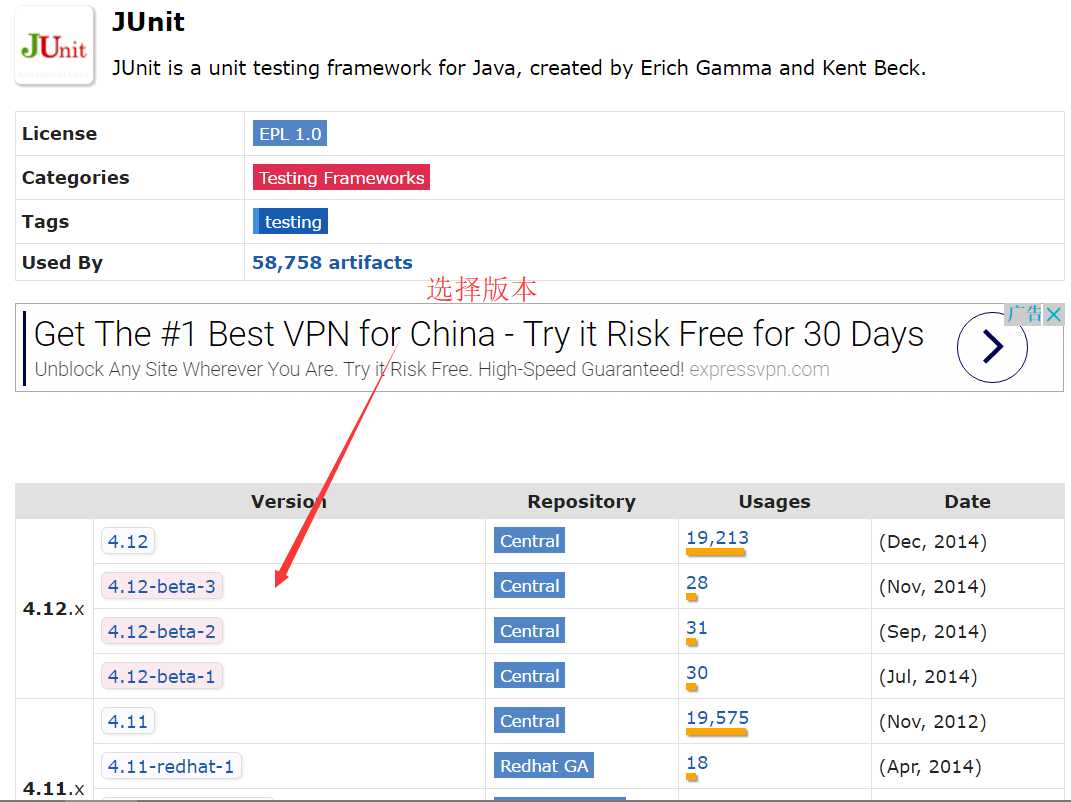Image resolution: width=1071 pixels, height=802 pixels.
Task: Click Central repository badge for 4.12
Action: click(529, 541)
